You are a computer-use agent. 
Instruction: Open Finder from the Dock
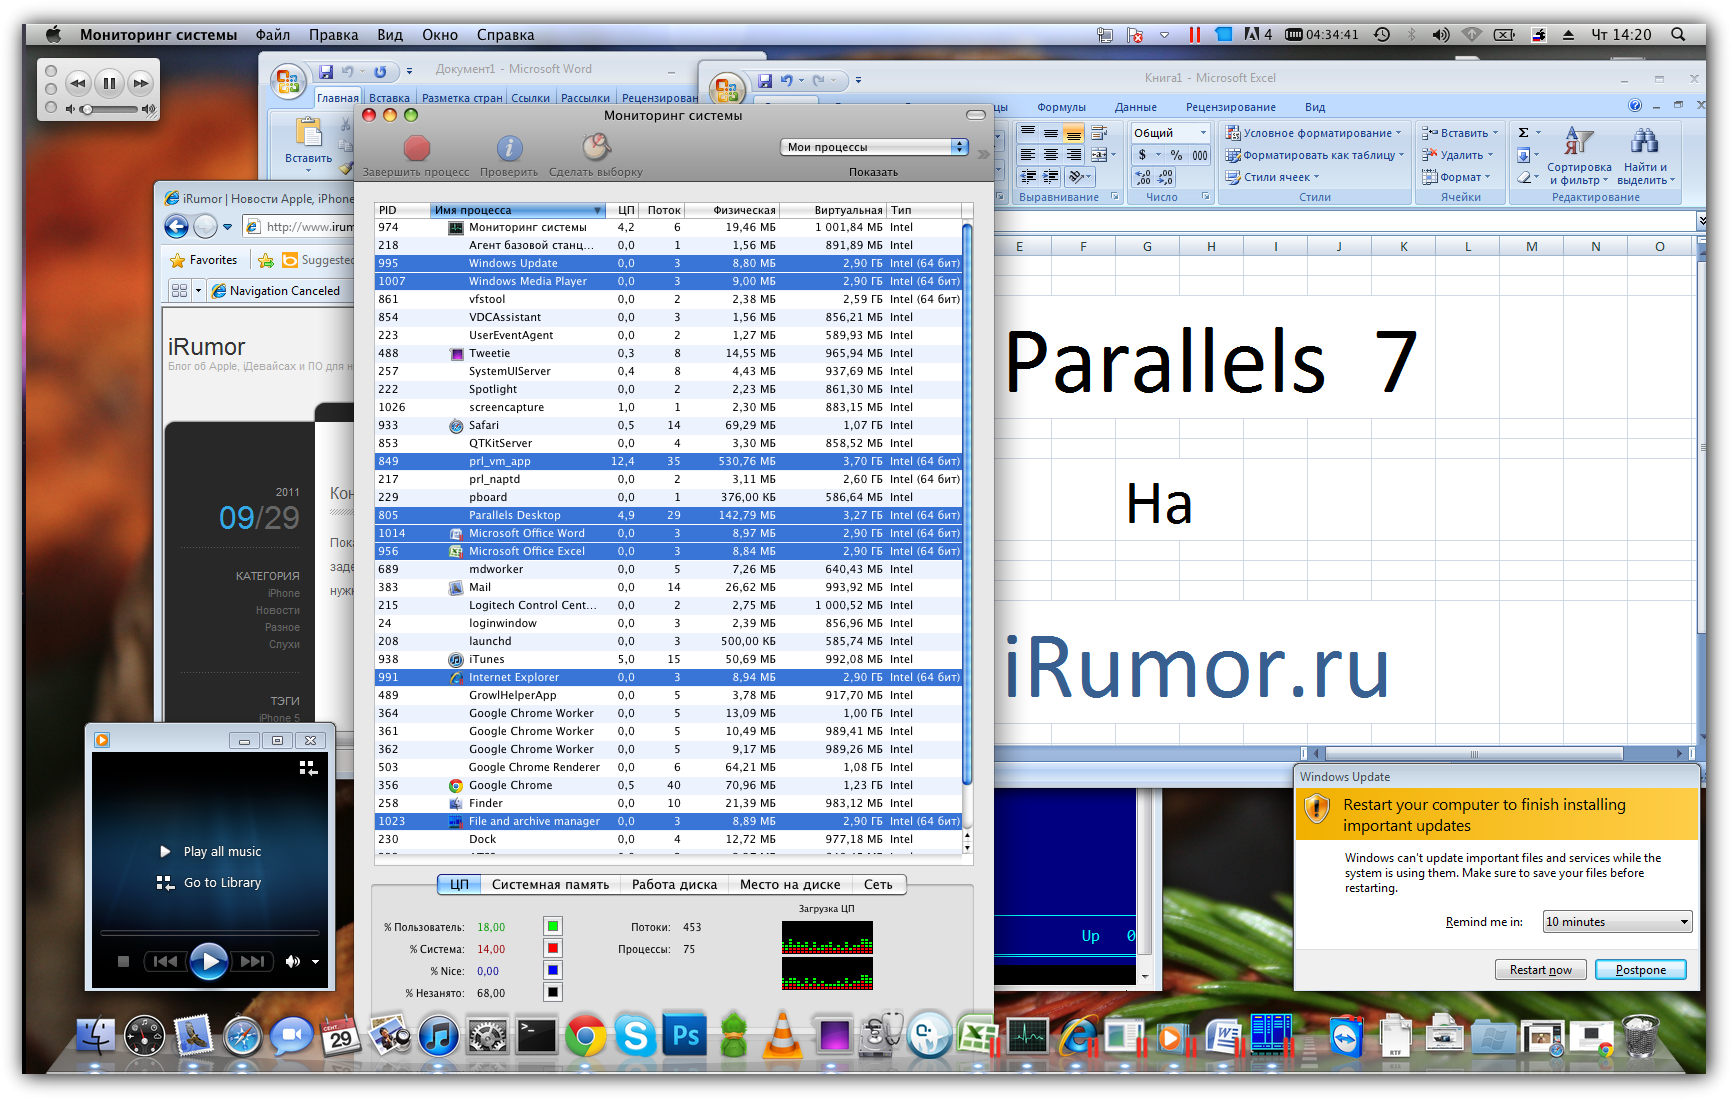coord(96,1036)
